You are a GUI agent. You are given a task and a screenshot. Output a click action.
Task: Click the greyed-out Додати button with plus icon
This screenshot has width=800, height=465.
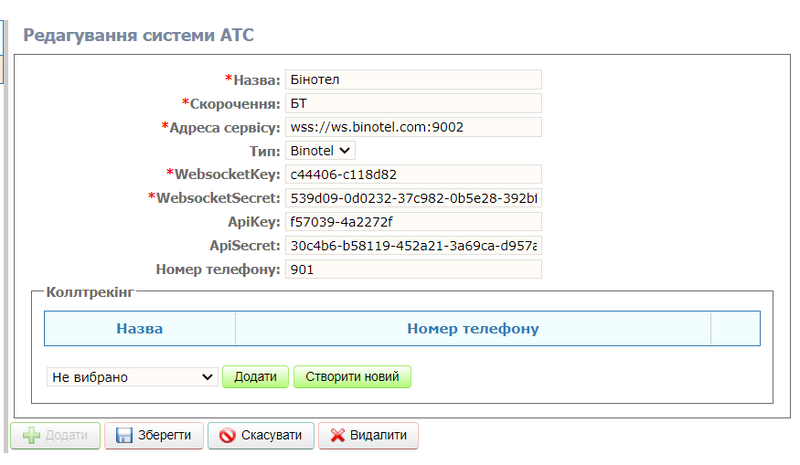pos(55,436)
